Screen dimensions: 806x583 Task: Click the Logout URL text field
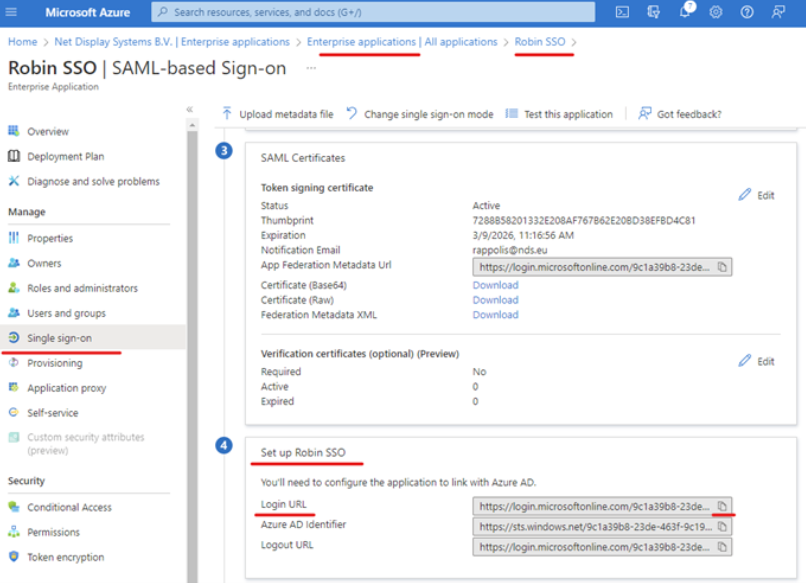(x=602, y=547)
